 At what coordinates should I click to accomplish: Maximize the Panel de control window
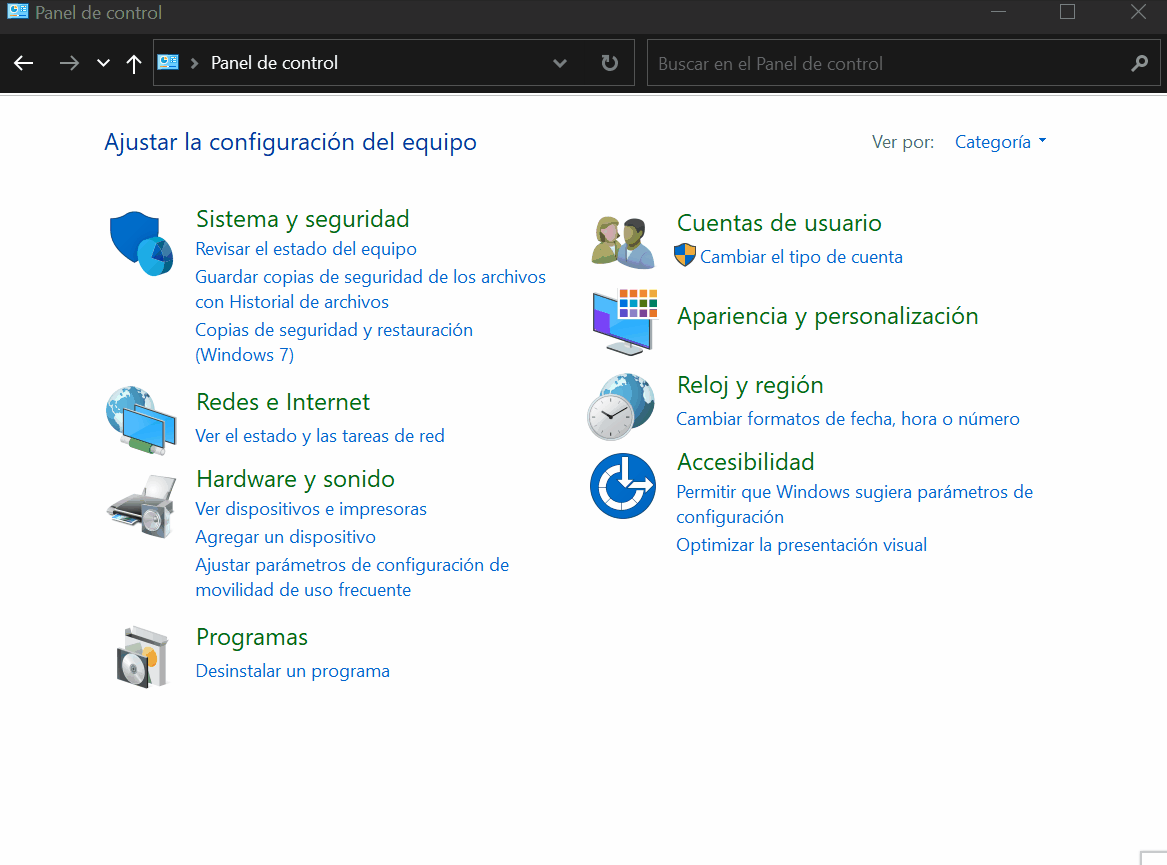[1067, 11]
